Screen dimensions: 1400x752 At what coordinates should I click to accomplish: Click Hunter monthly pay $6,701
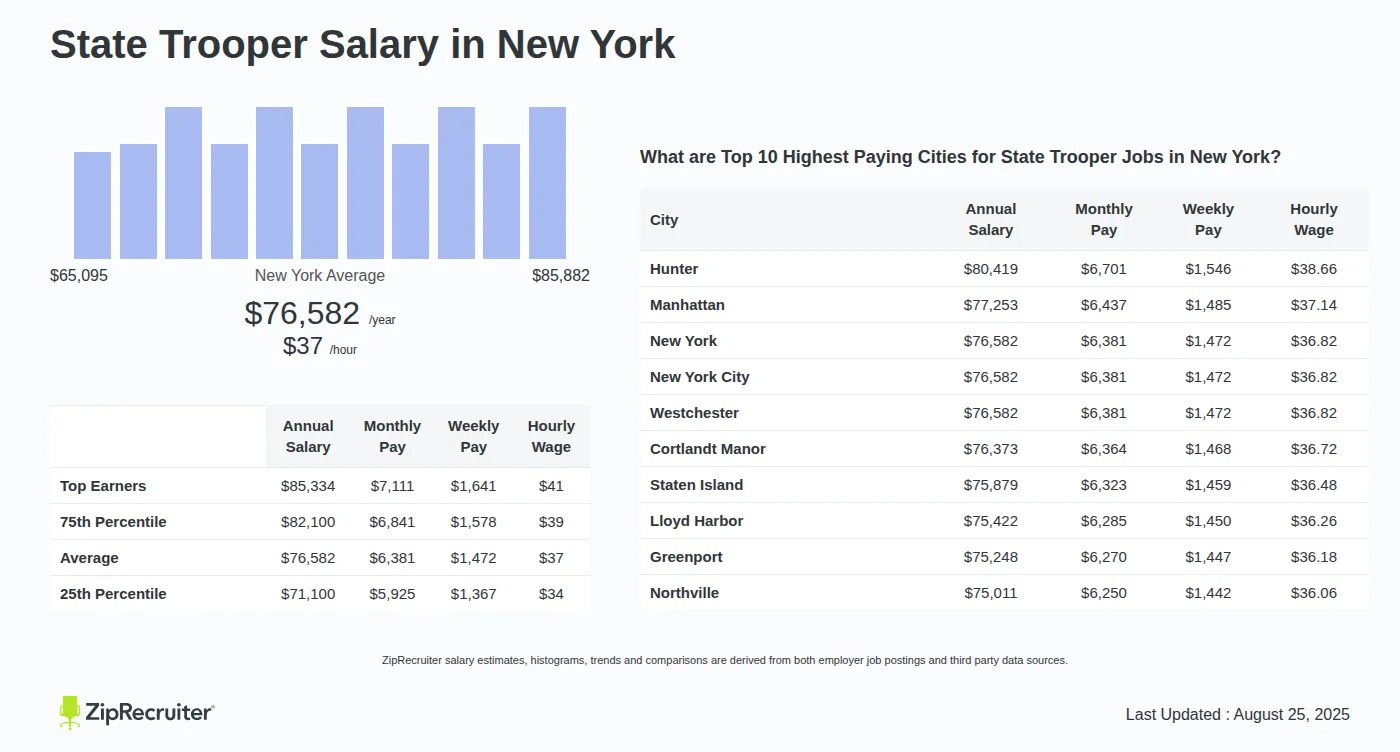[x=1104, y=269]
